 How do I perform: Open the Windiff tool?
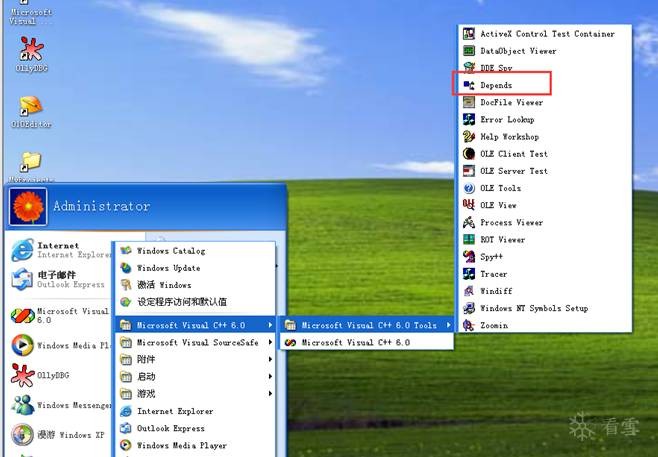(496, 291)
